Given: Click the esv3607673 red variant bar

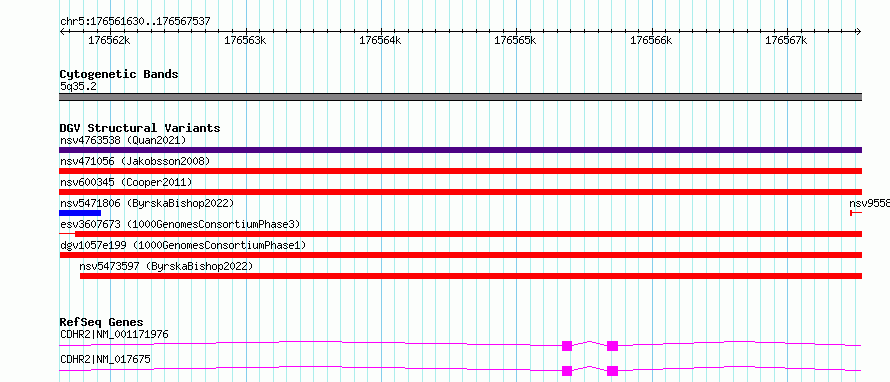Looking at the screenshot, I should [x=468, y=234].
